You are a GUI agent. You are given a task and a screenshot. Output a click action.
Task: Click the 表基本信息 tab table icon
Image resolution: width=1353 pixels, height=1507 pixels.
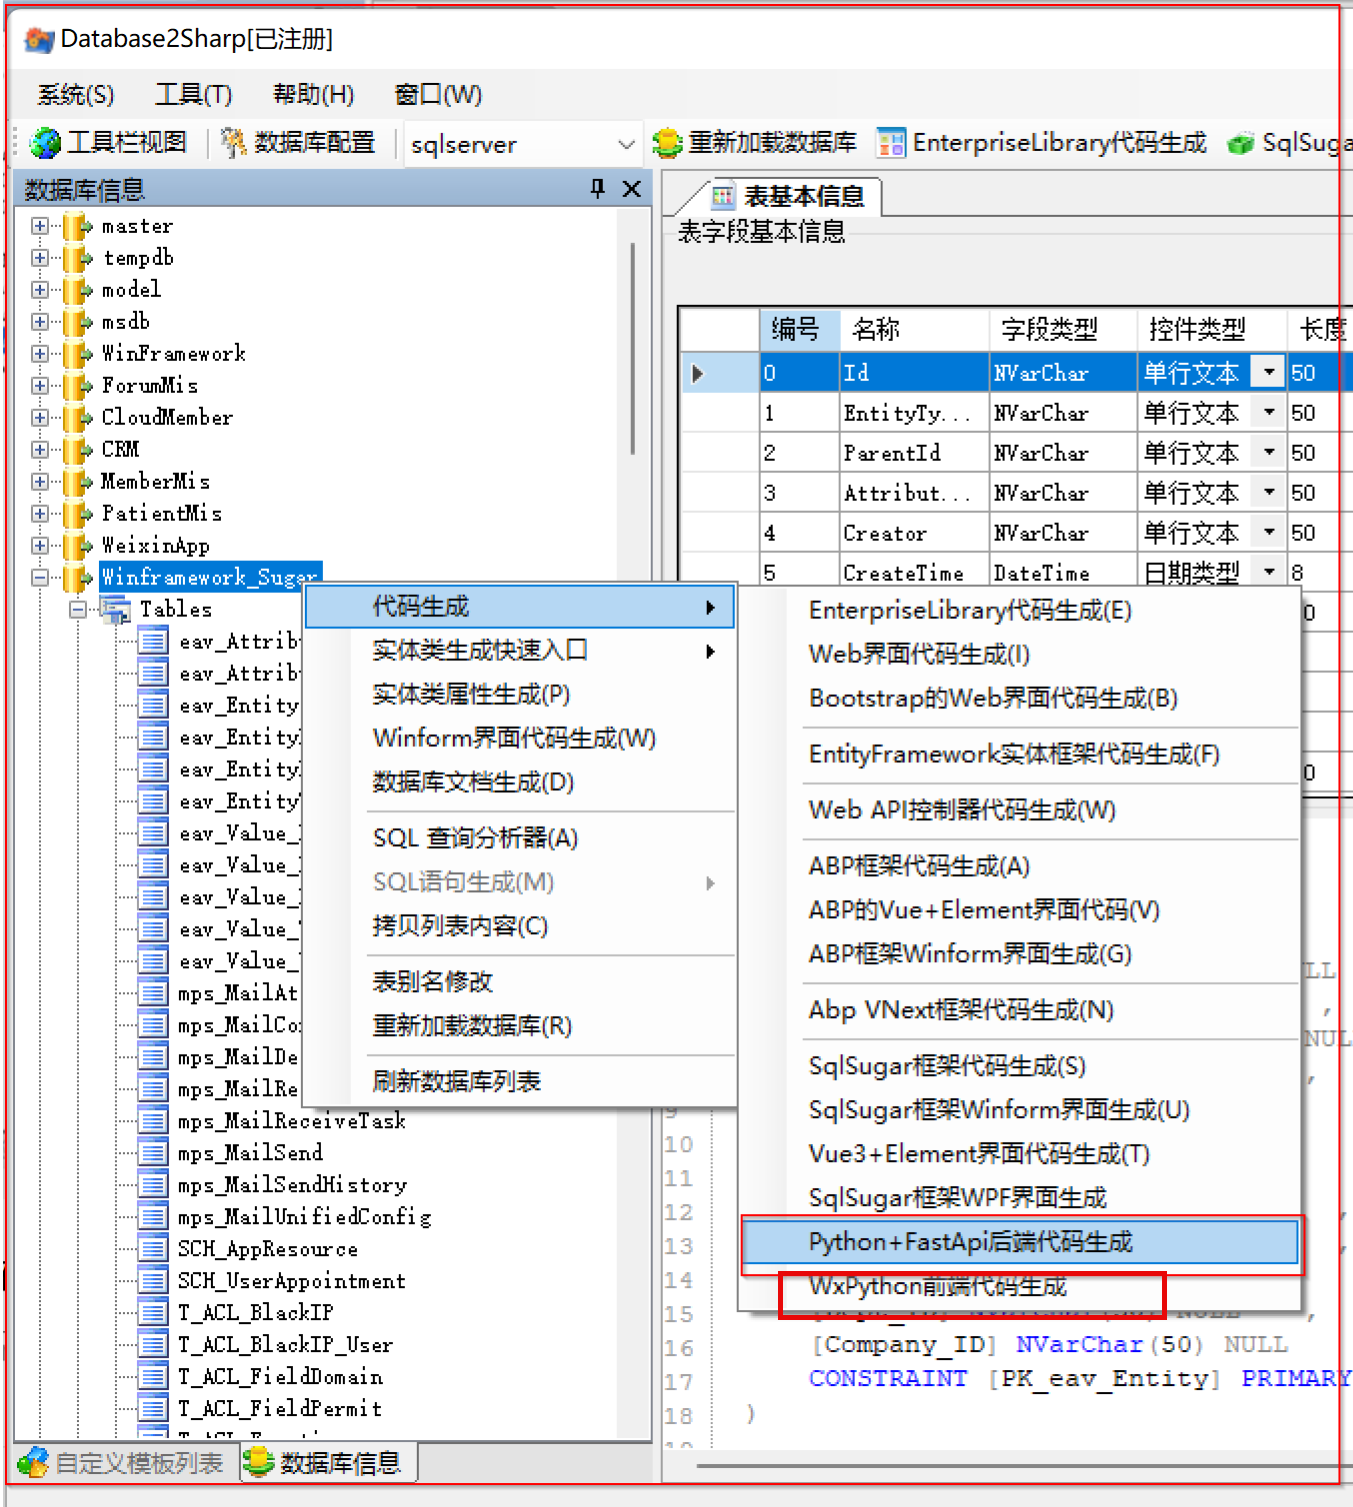[x=723, y=197]
